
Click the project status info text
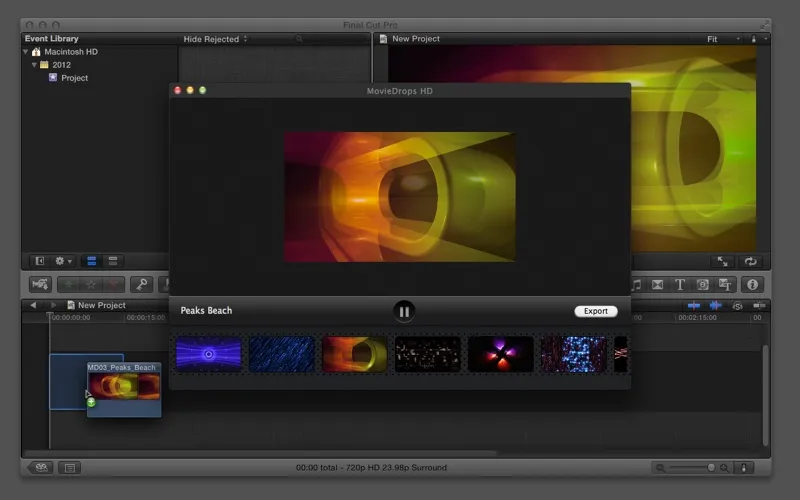[371, 467]
